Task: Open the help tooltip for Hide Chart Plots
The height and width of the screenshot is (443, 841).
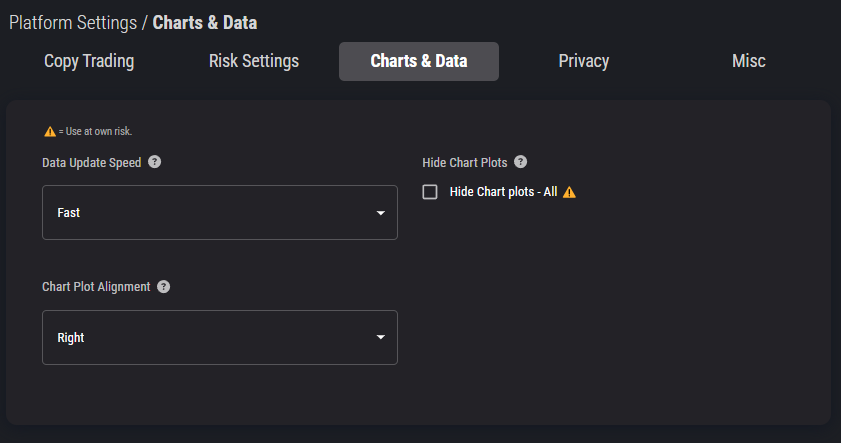Action: (x=520, y=162)
